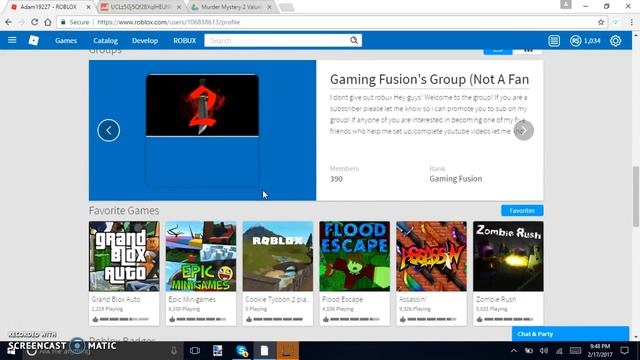The width and height of the screenshot is (640, 360).
Task: Switch to the Adam19227 - ROBLOX tab
Action: tap(49, 7)
